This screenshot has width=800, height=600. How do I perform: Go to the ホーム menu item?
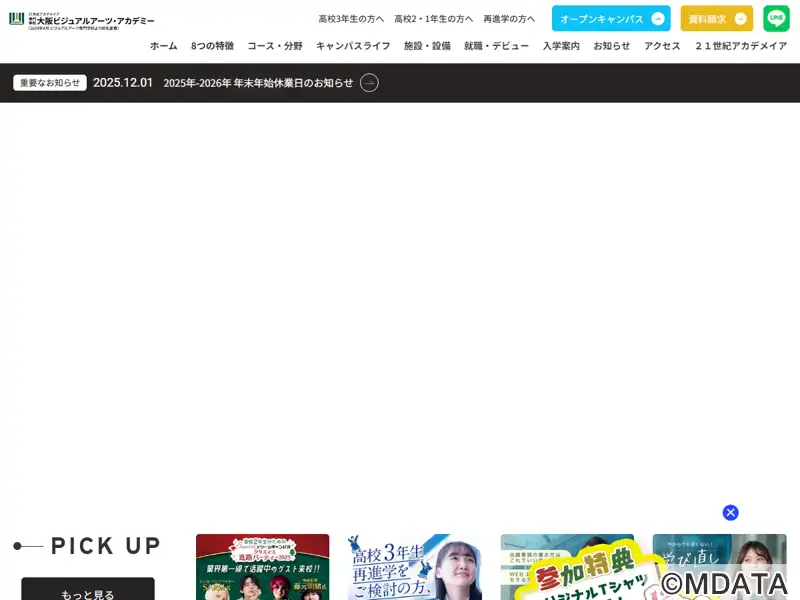(163, 46)
